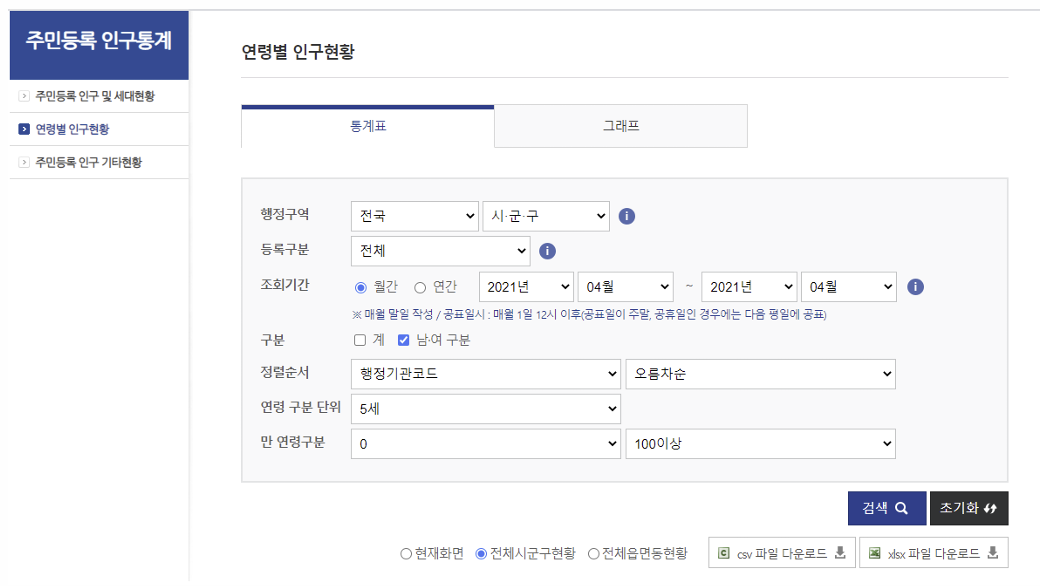Open 오름차순 sort order dropdown
The width and height of the screenshot is (1040, 586).
[761, 374]
